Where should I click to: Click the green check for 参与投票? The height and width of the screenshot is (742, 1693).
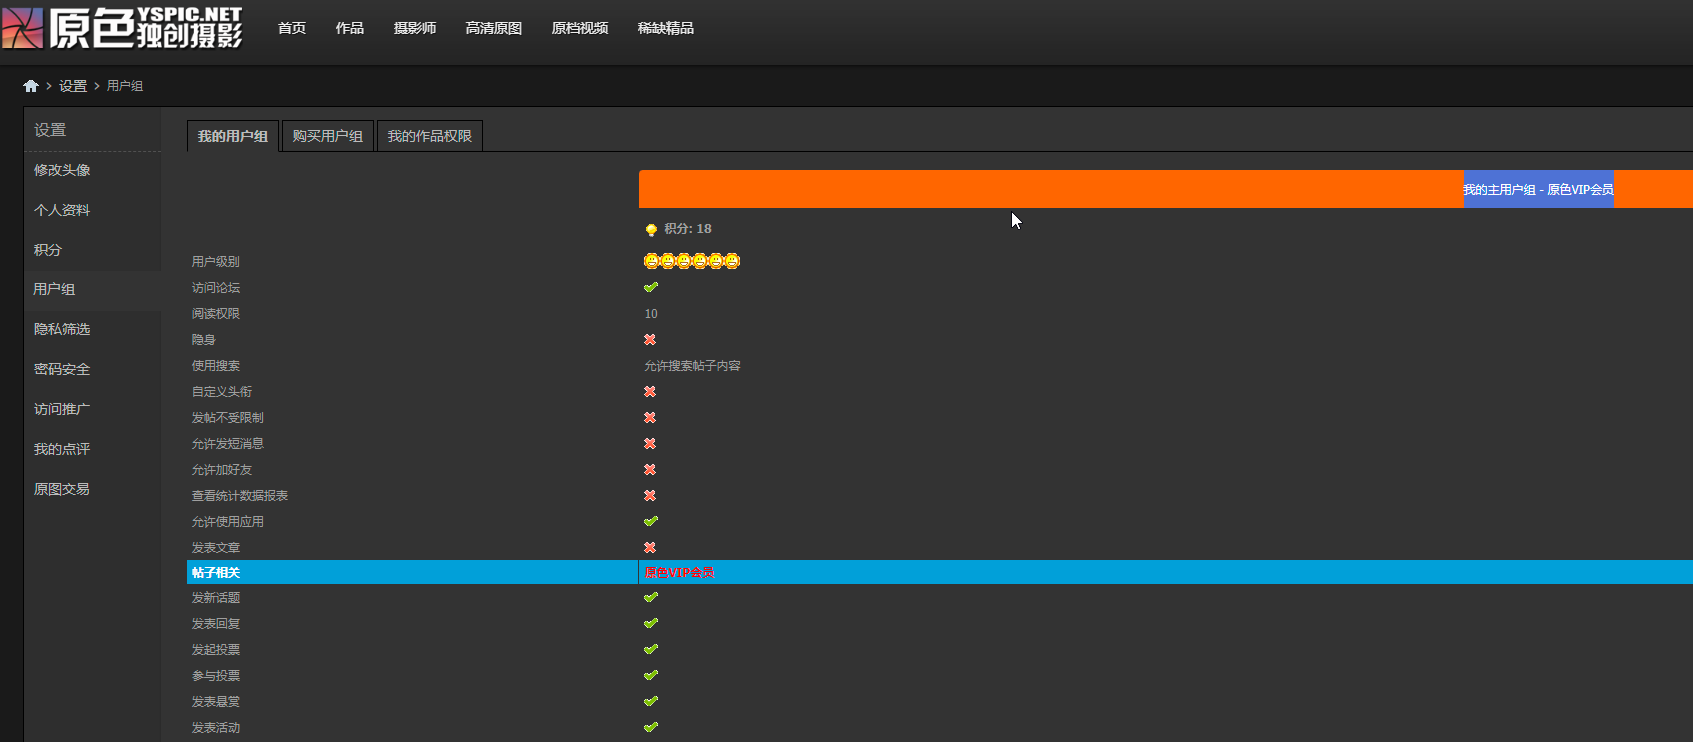click(x=651, y=675)
